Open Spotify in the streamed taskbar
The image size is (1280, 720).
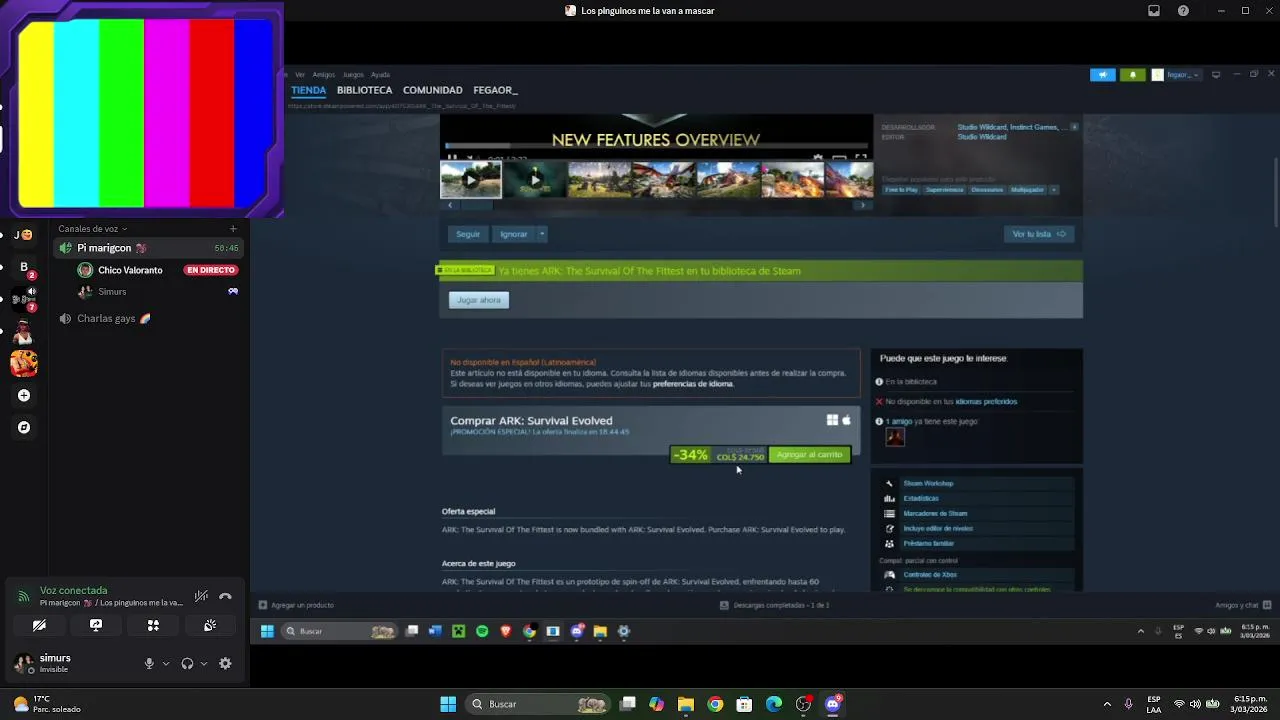[482, 631]
